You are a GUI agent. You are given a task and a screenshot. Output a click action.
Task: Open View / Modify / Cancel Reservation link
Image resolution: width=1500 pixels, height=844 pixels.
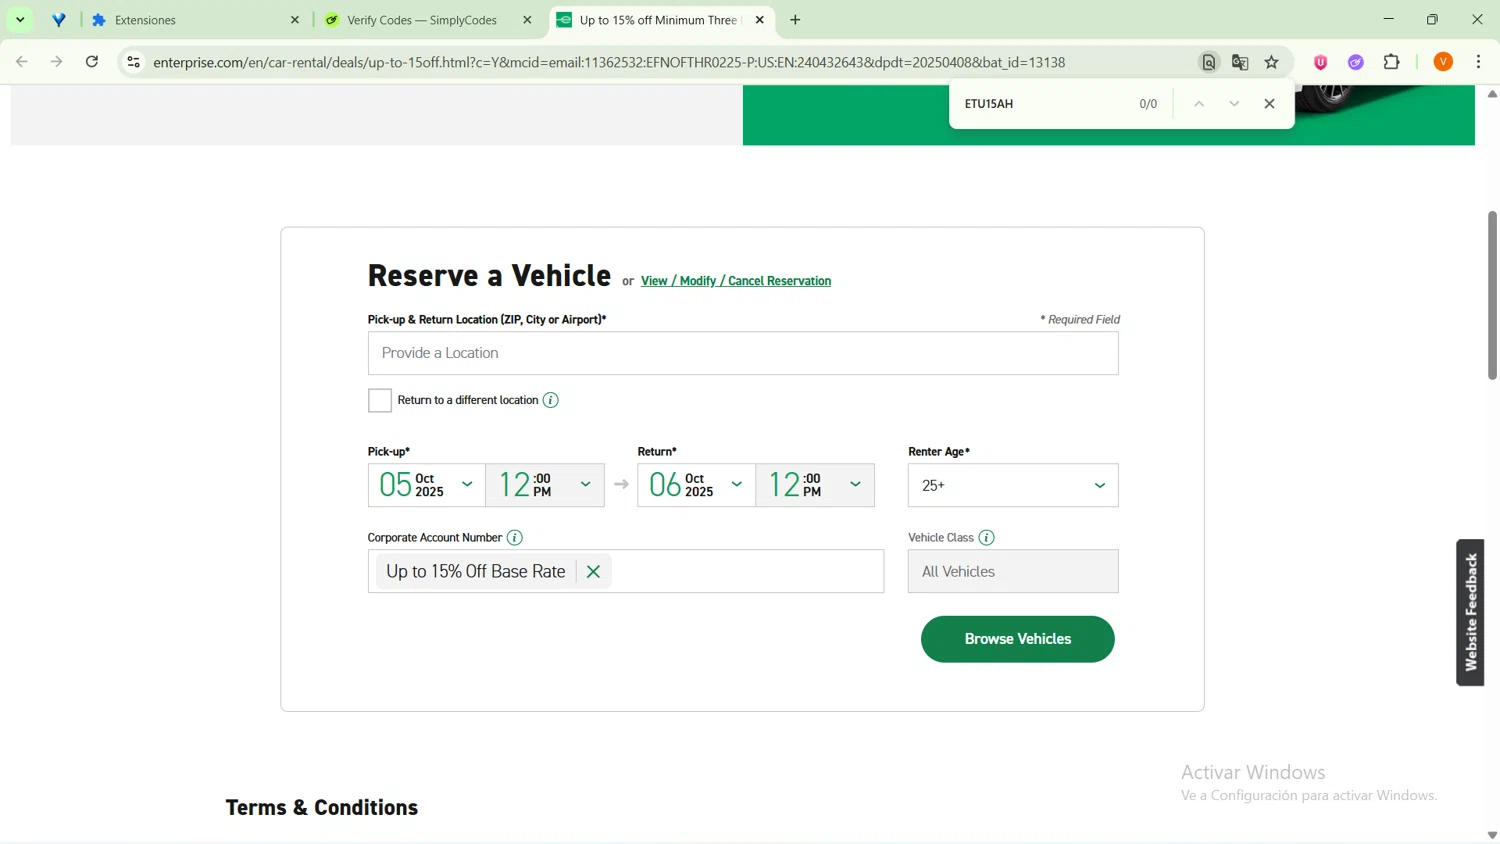[736, 281]
